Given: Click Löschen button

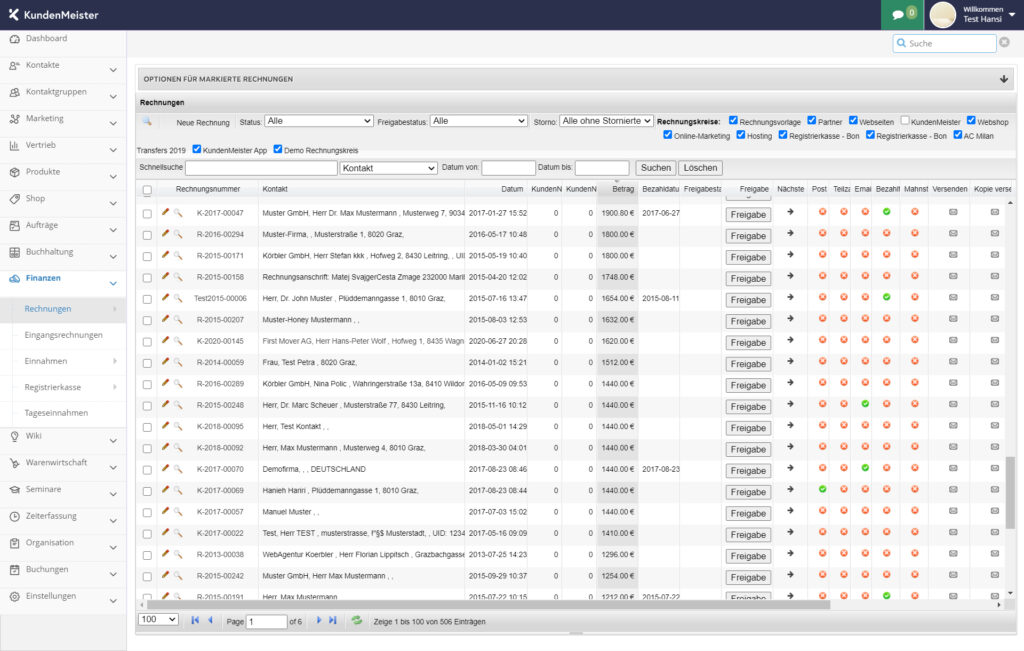Looking at the screenshot, I should (700, 168).
